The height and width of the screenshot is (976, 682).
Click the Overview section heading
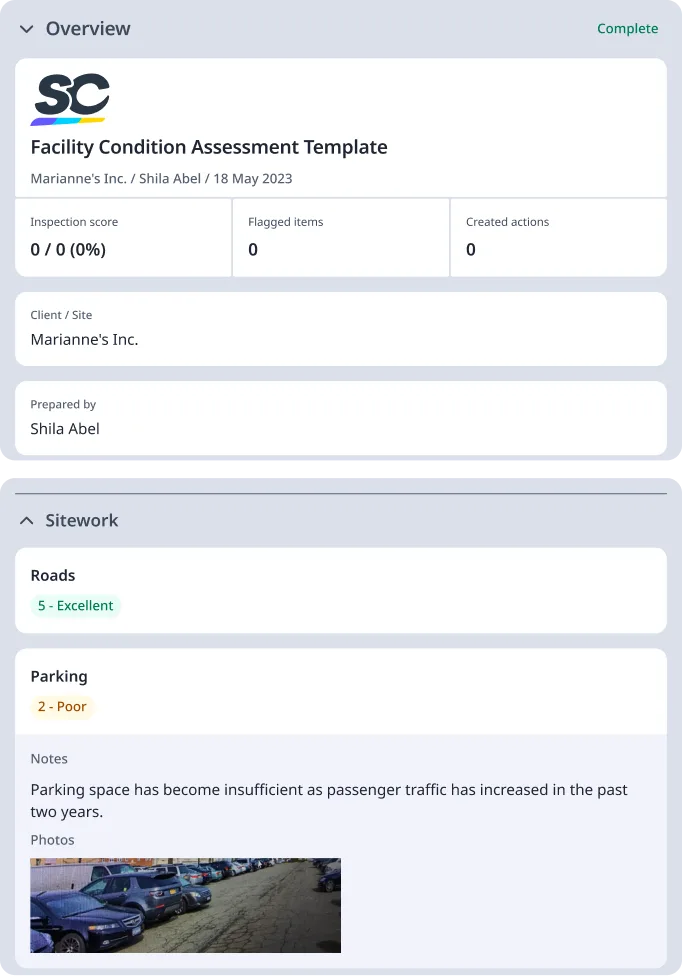pyautogui.click(x=88, y=29)
